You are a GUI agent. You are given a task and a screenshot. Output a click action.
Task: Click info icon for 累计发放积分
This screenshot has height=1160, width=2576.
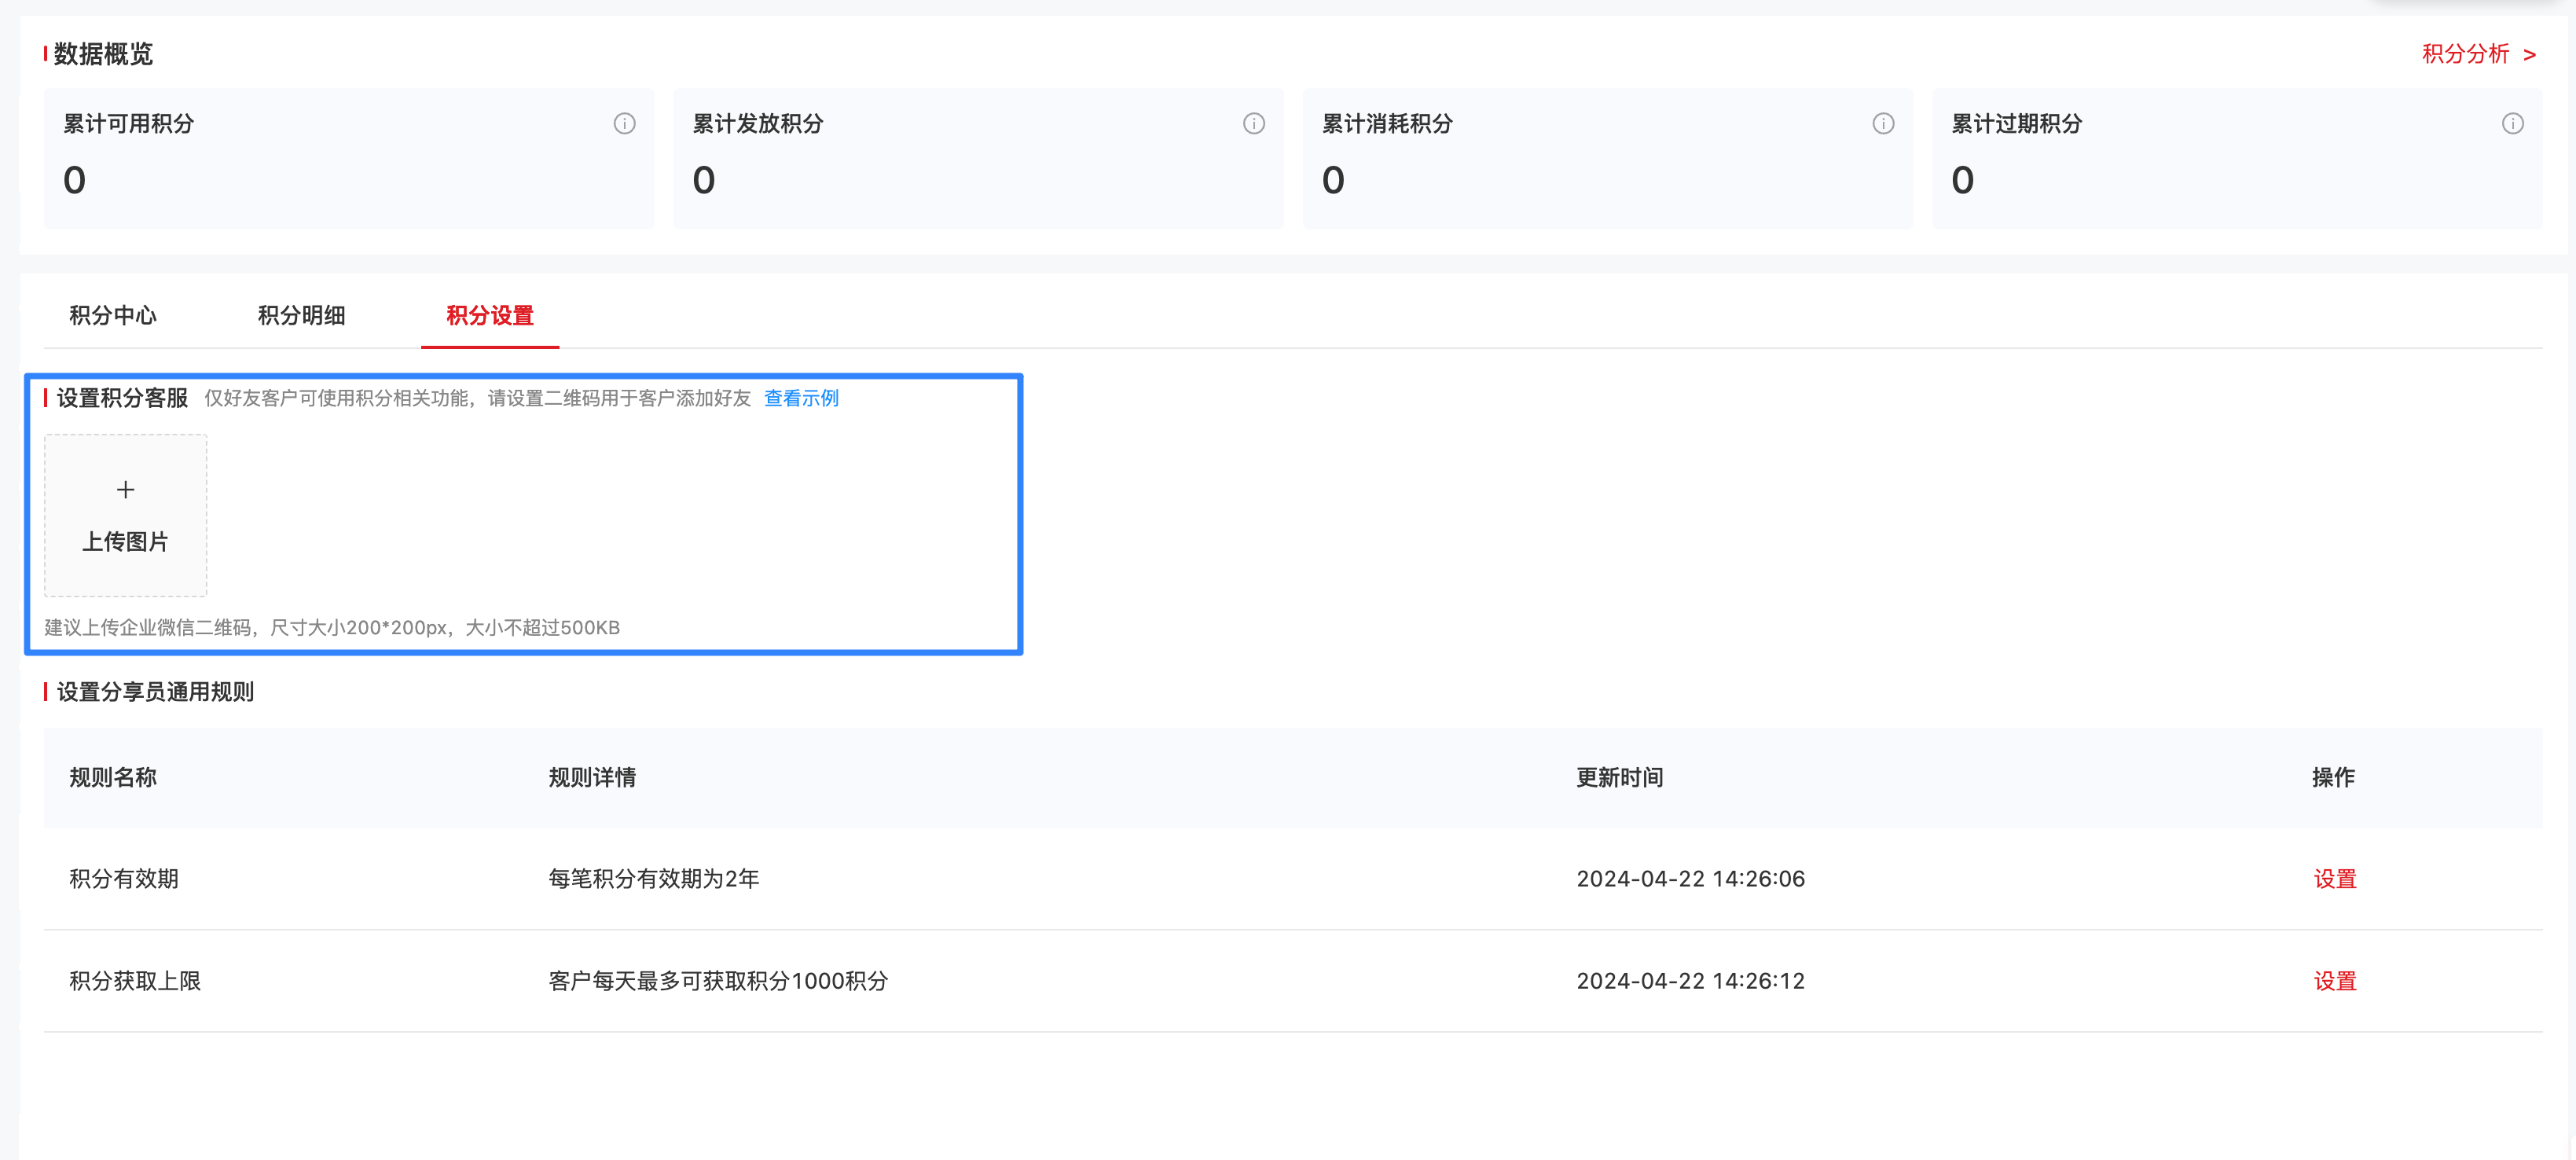click(x=1254, y=123)
